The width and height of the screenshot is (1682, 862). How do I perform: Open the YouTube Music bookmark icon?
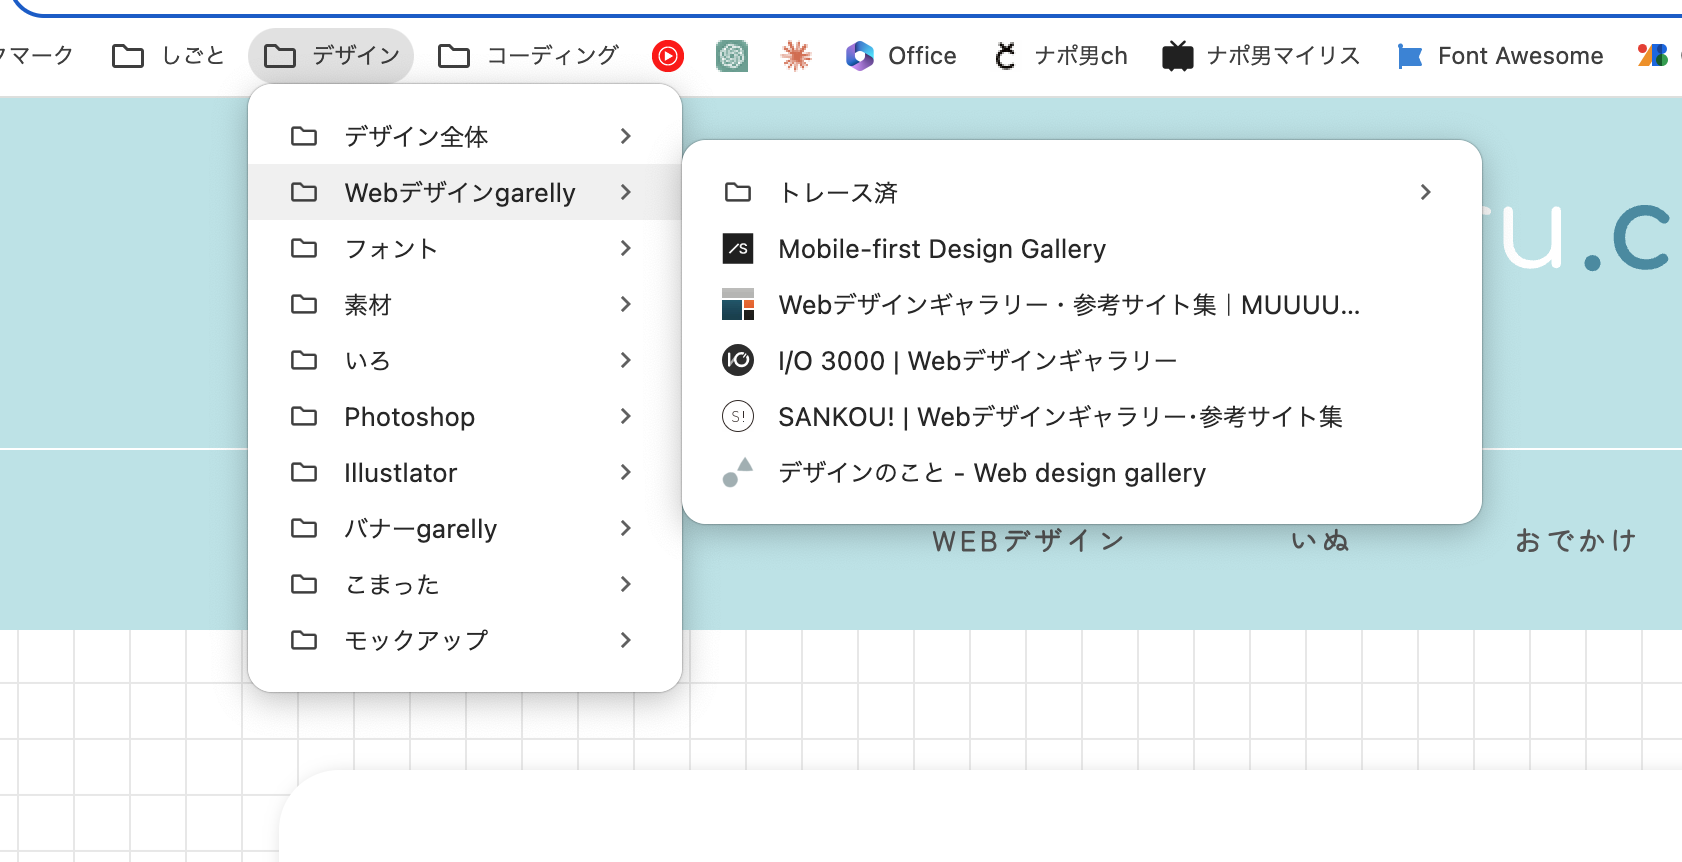pos(668,56)
